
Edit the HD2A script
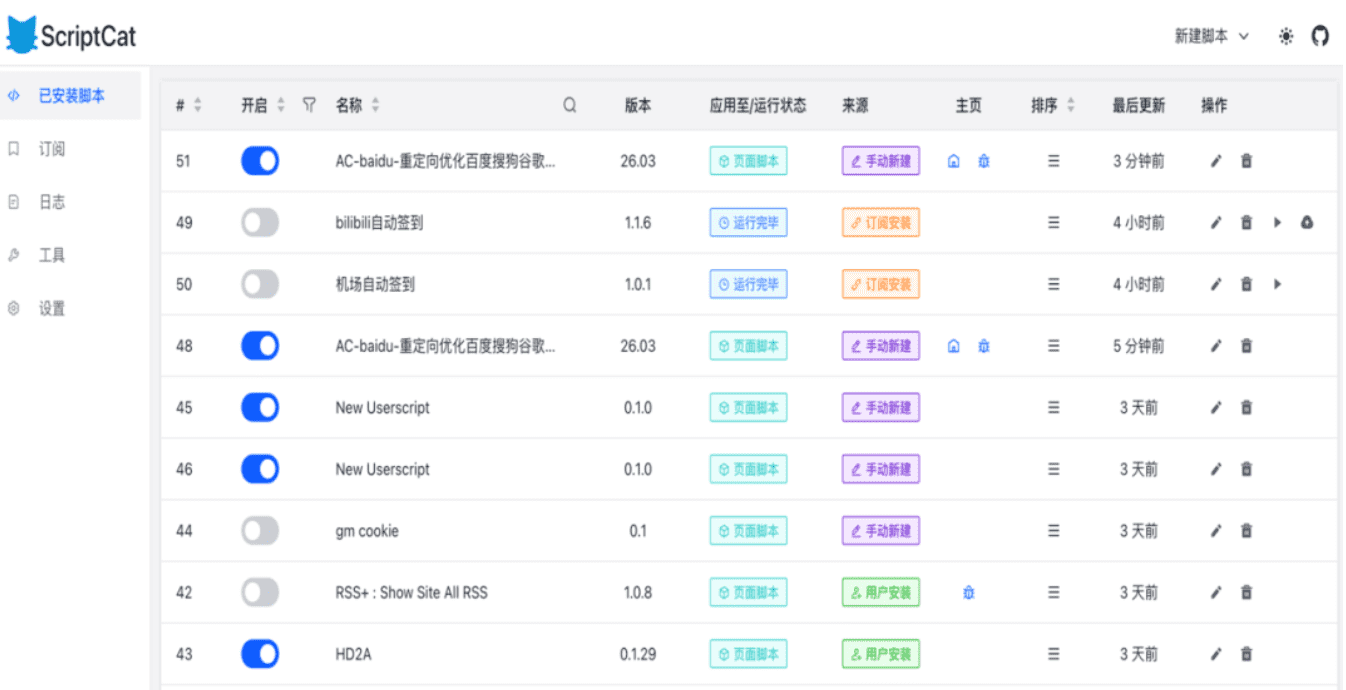click(1216, 654)
